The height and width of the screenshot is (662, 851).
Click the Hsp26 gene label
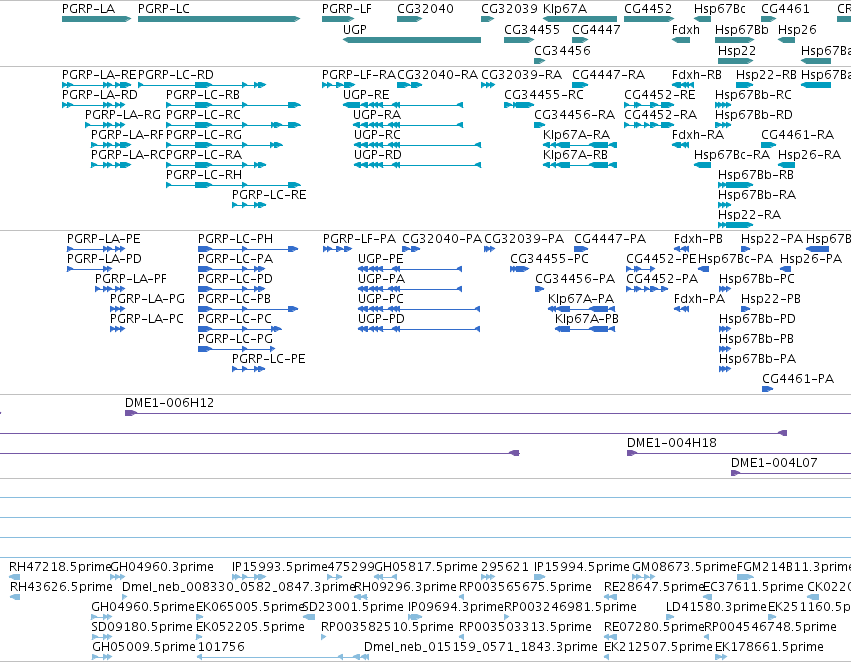tap(797, 29)
